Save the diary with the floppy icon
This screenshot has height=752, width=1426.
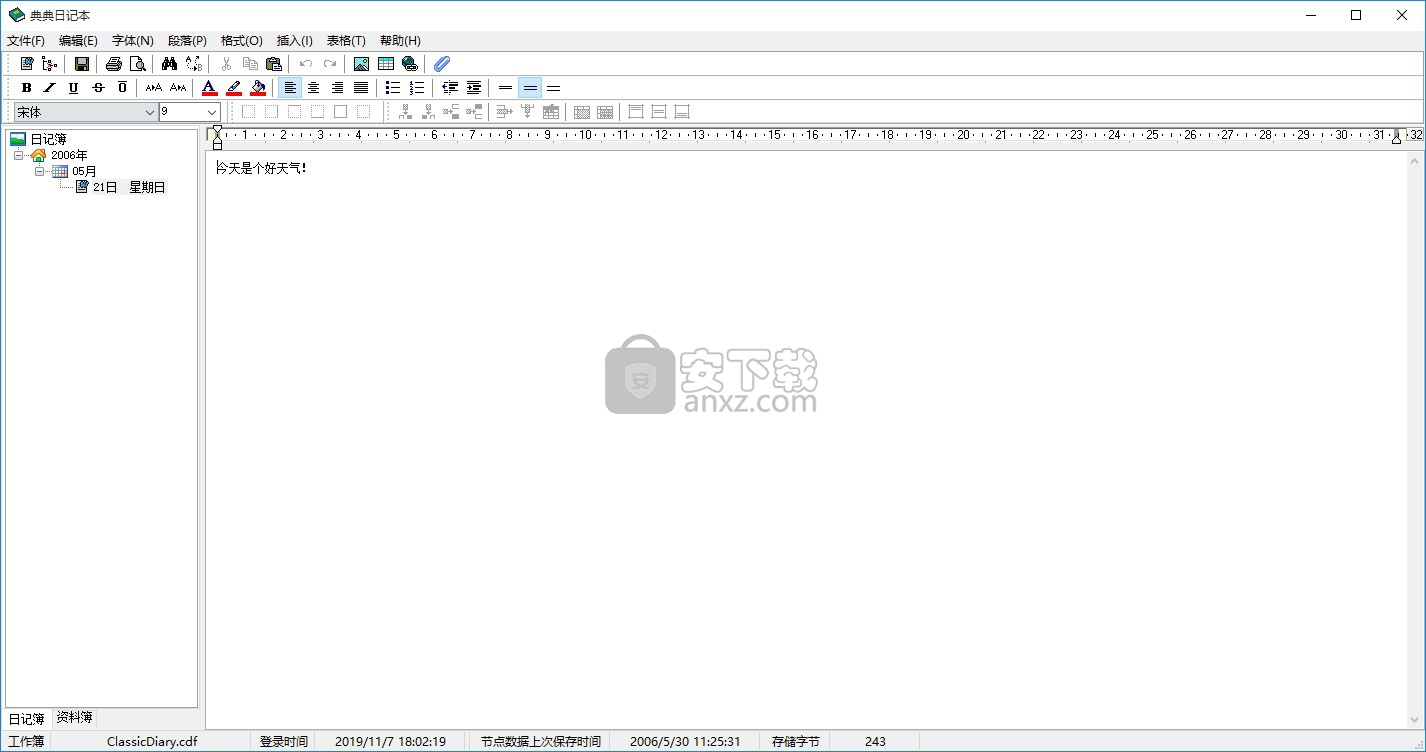click(82, 64)
